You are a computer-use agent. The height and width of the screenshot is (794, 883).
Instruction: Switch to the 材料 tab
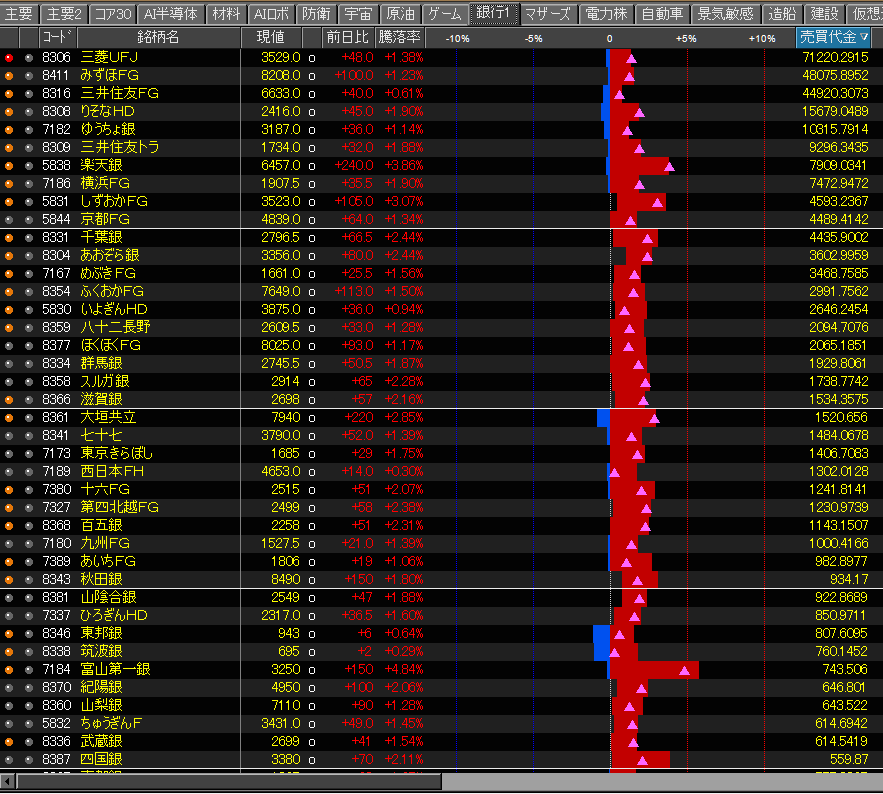(x=226, y=13)
